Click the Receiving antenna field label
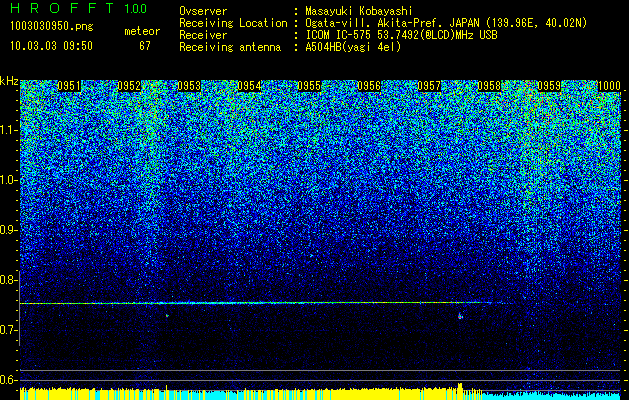629x400 pixels. pyautogui.click(x=230, y=47)
